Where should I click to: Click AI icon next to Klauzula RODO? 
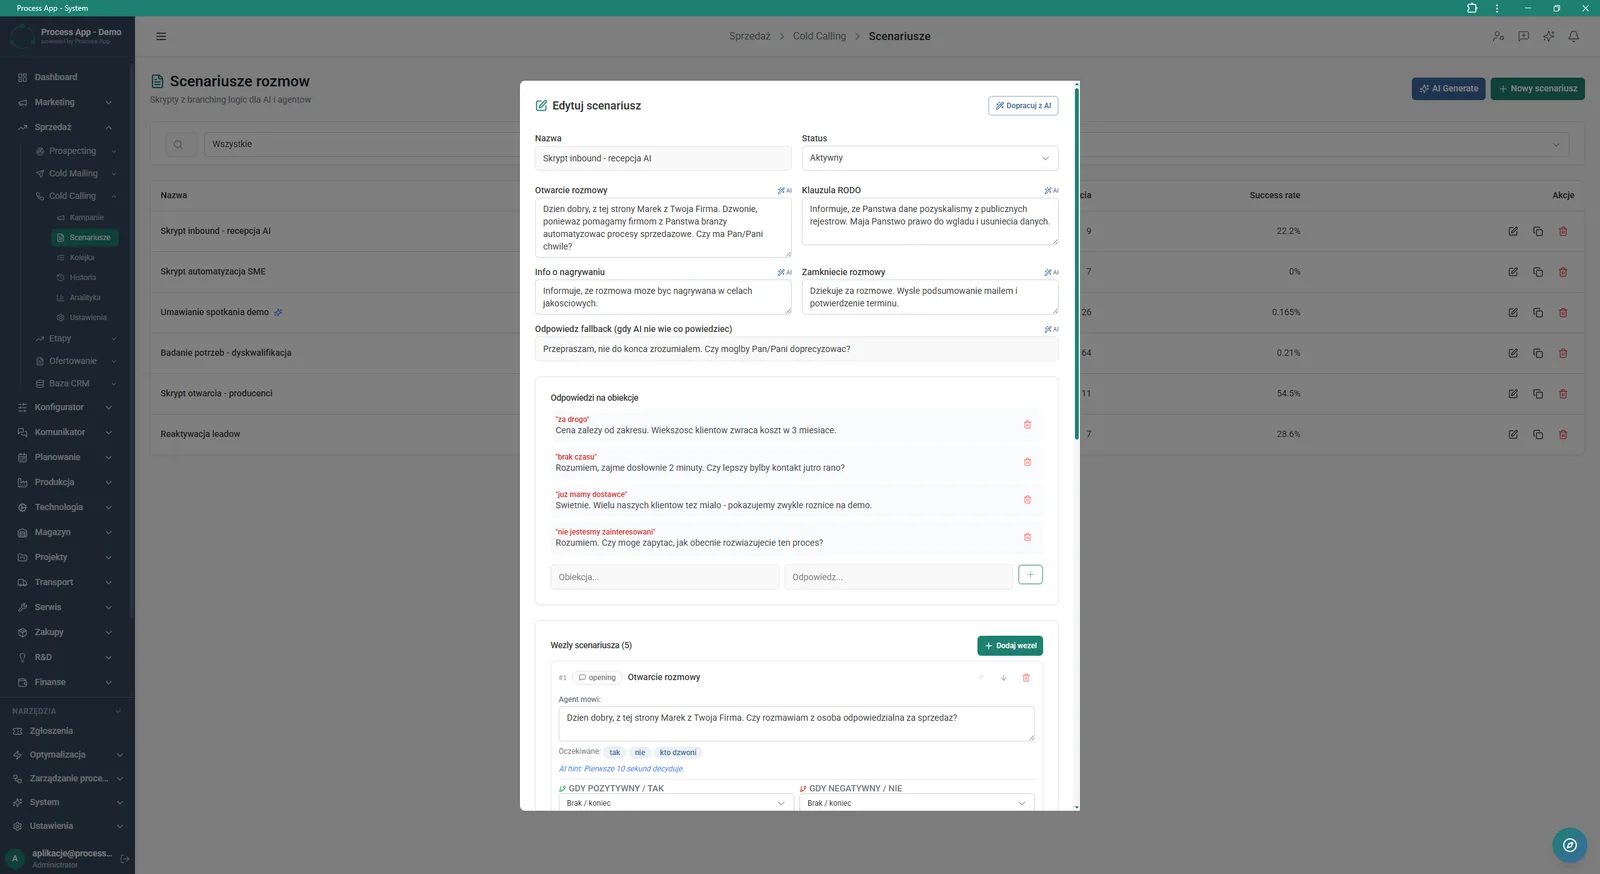tap(1051, 190)
